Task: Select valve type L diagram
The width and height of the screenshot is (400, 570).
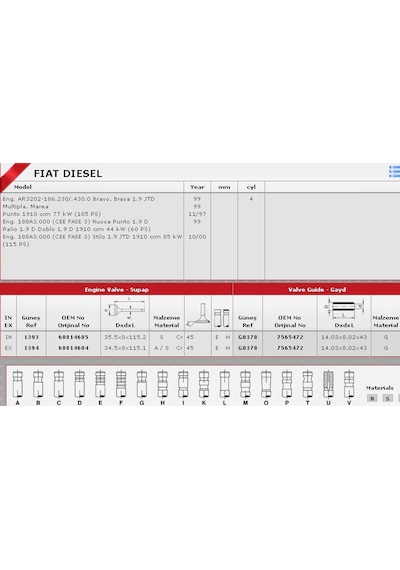Action: pos(224,385)
